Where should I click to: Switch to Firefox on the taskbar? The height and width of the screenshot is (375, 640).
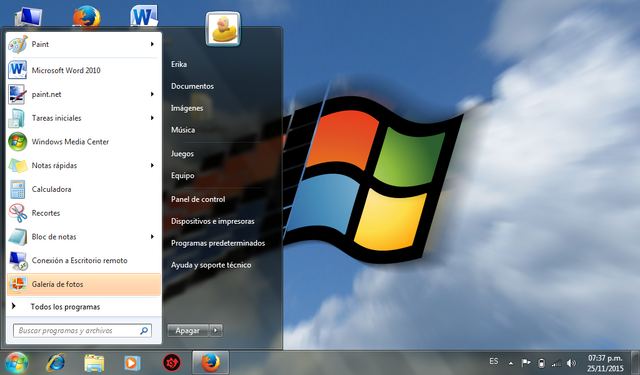[210, 362]
